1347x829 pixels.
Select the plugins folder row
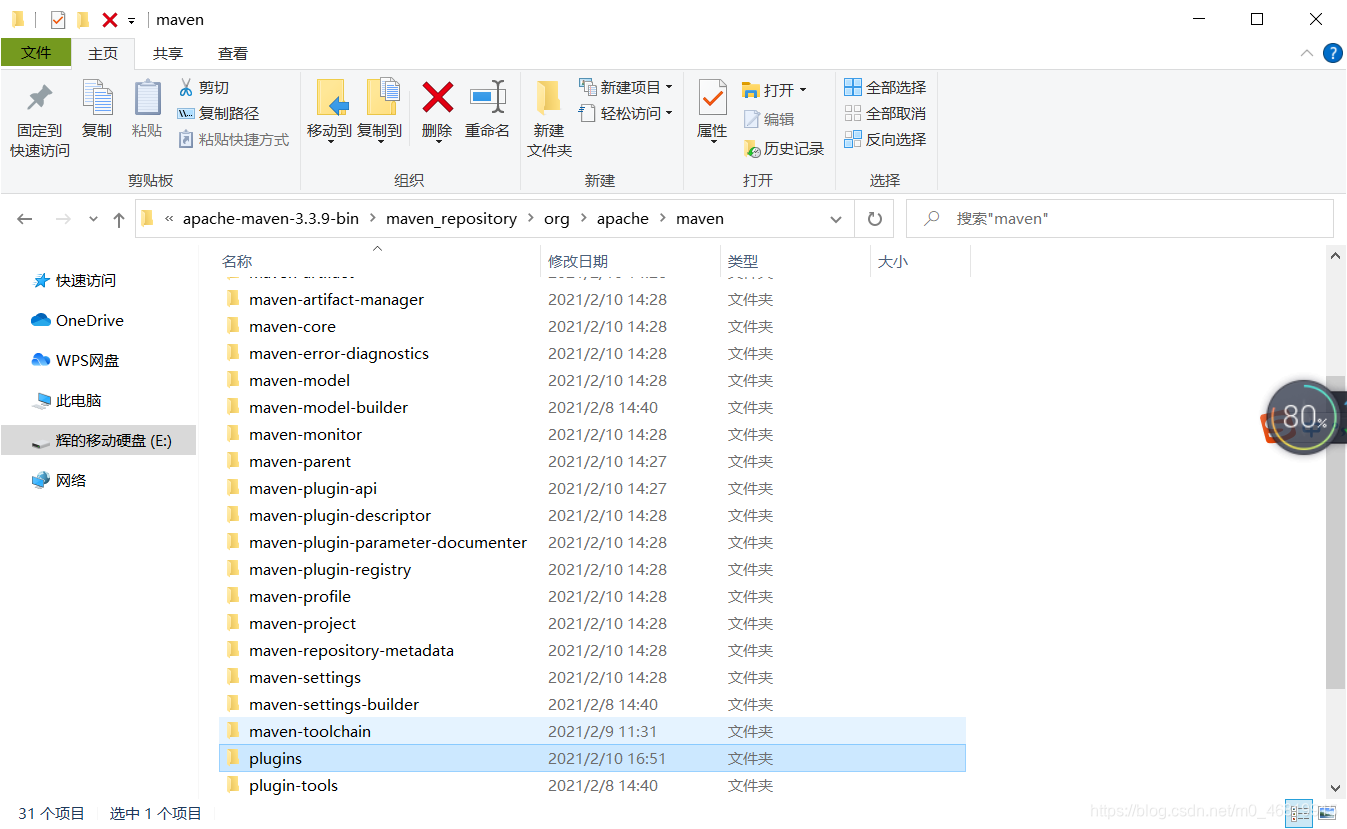click(x=592, y=759)
